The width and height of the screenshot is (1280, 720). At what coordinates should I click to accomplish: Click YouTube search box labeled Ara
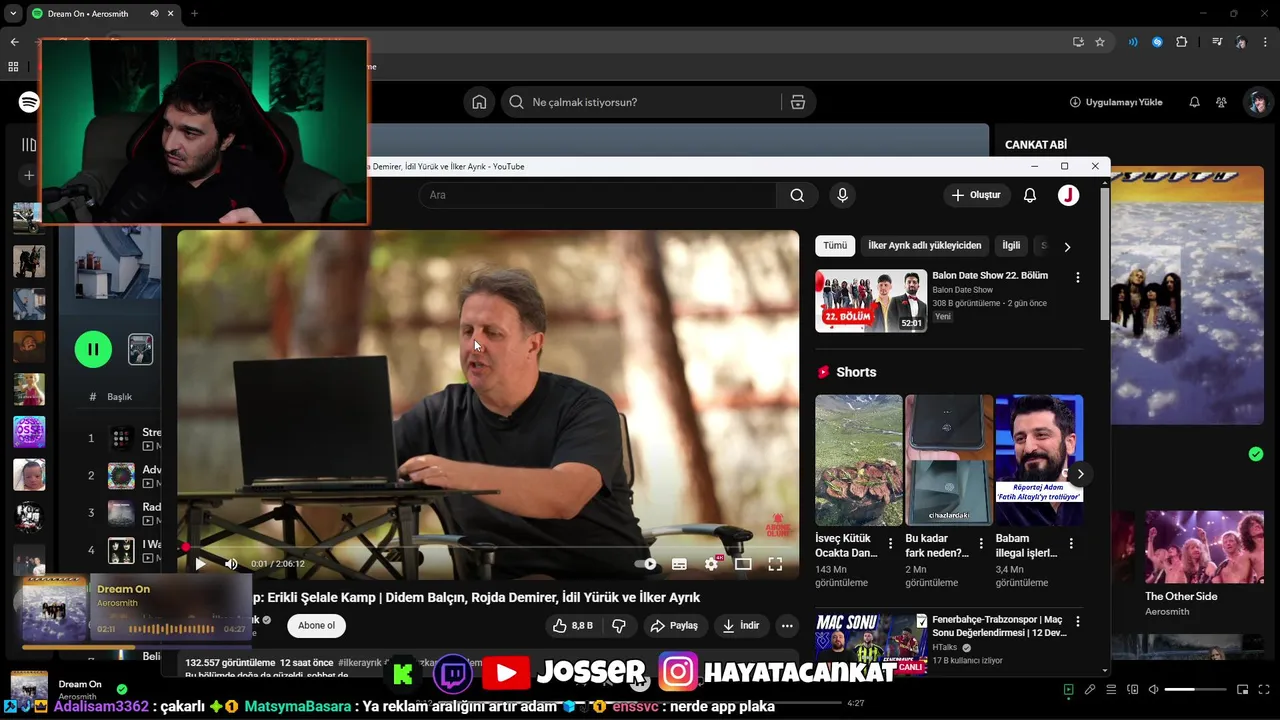(598, 195)
